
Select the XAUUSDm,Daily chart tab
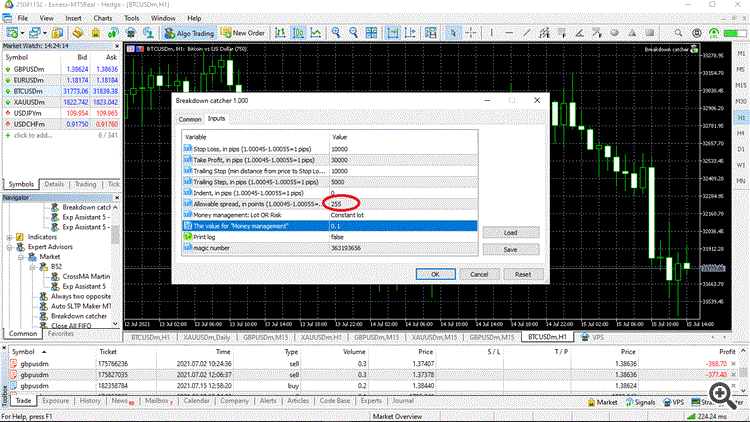207,337
